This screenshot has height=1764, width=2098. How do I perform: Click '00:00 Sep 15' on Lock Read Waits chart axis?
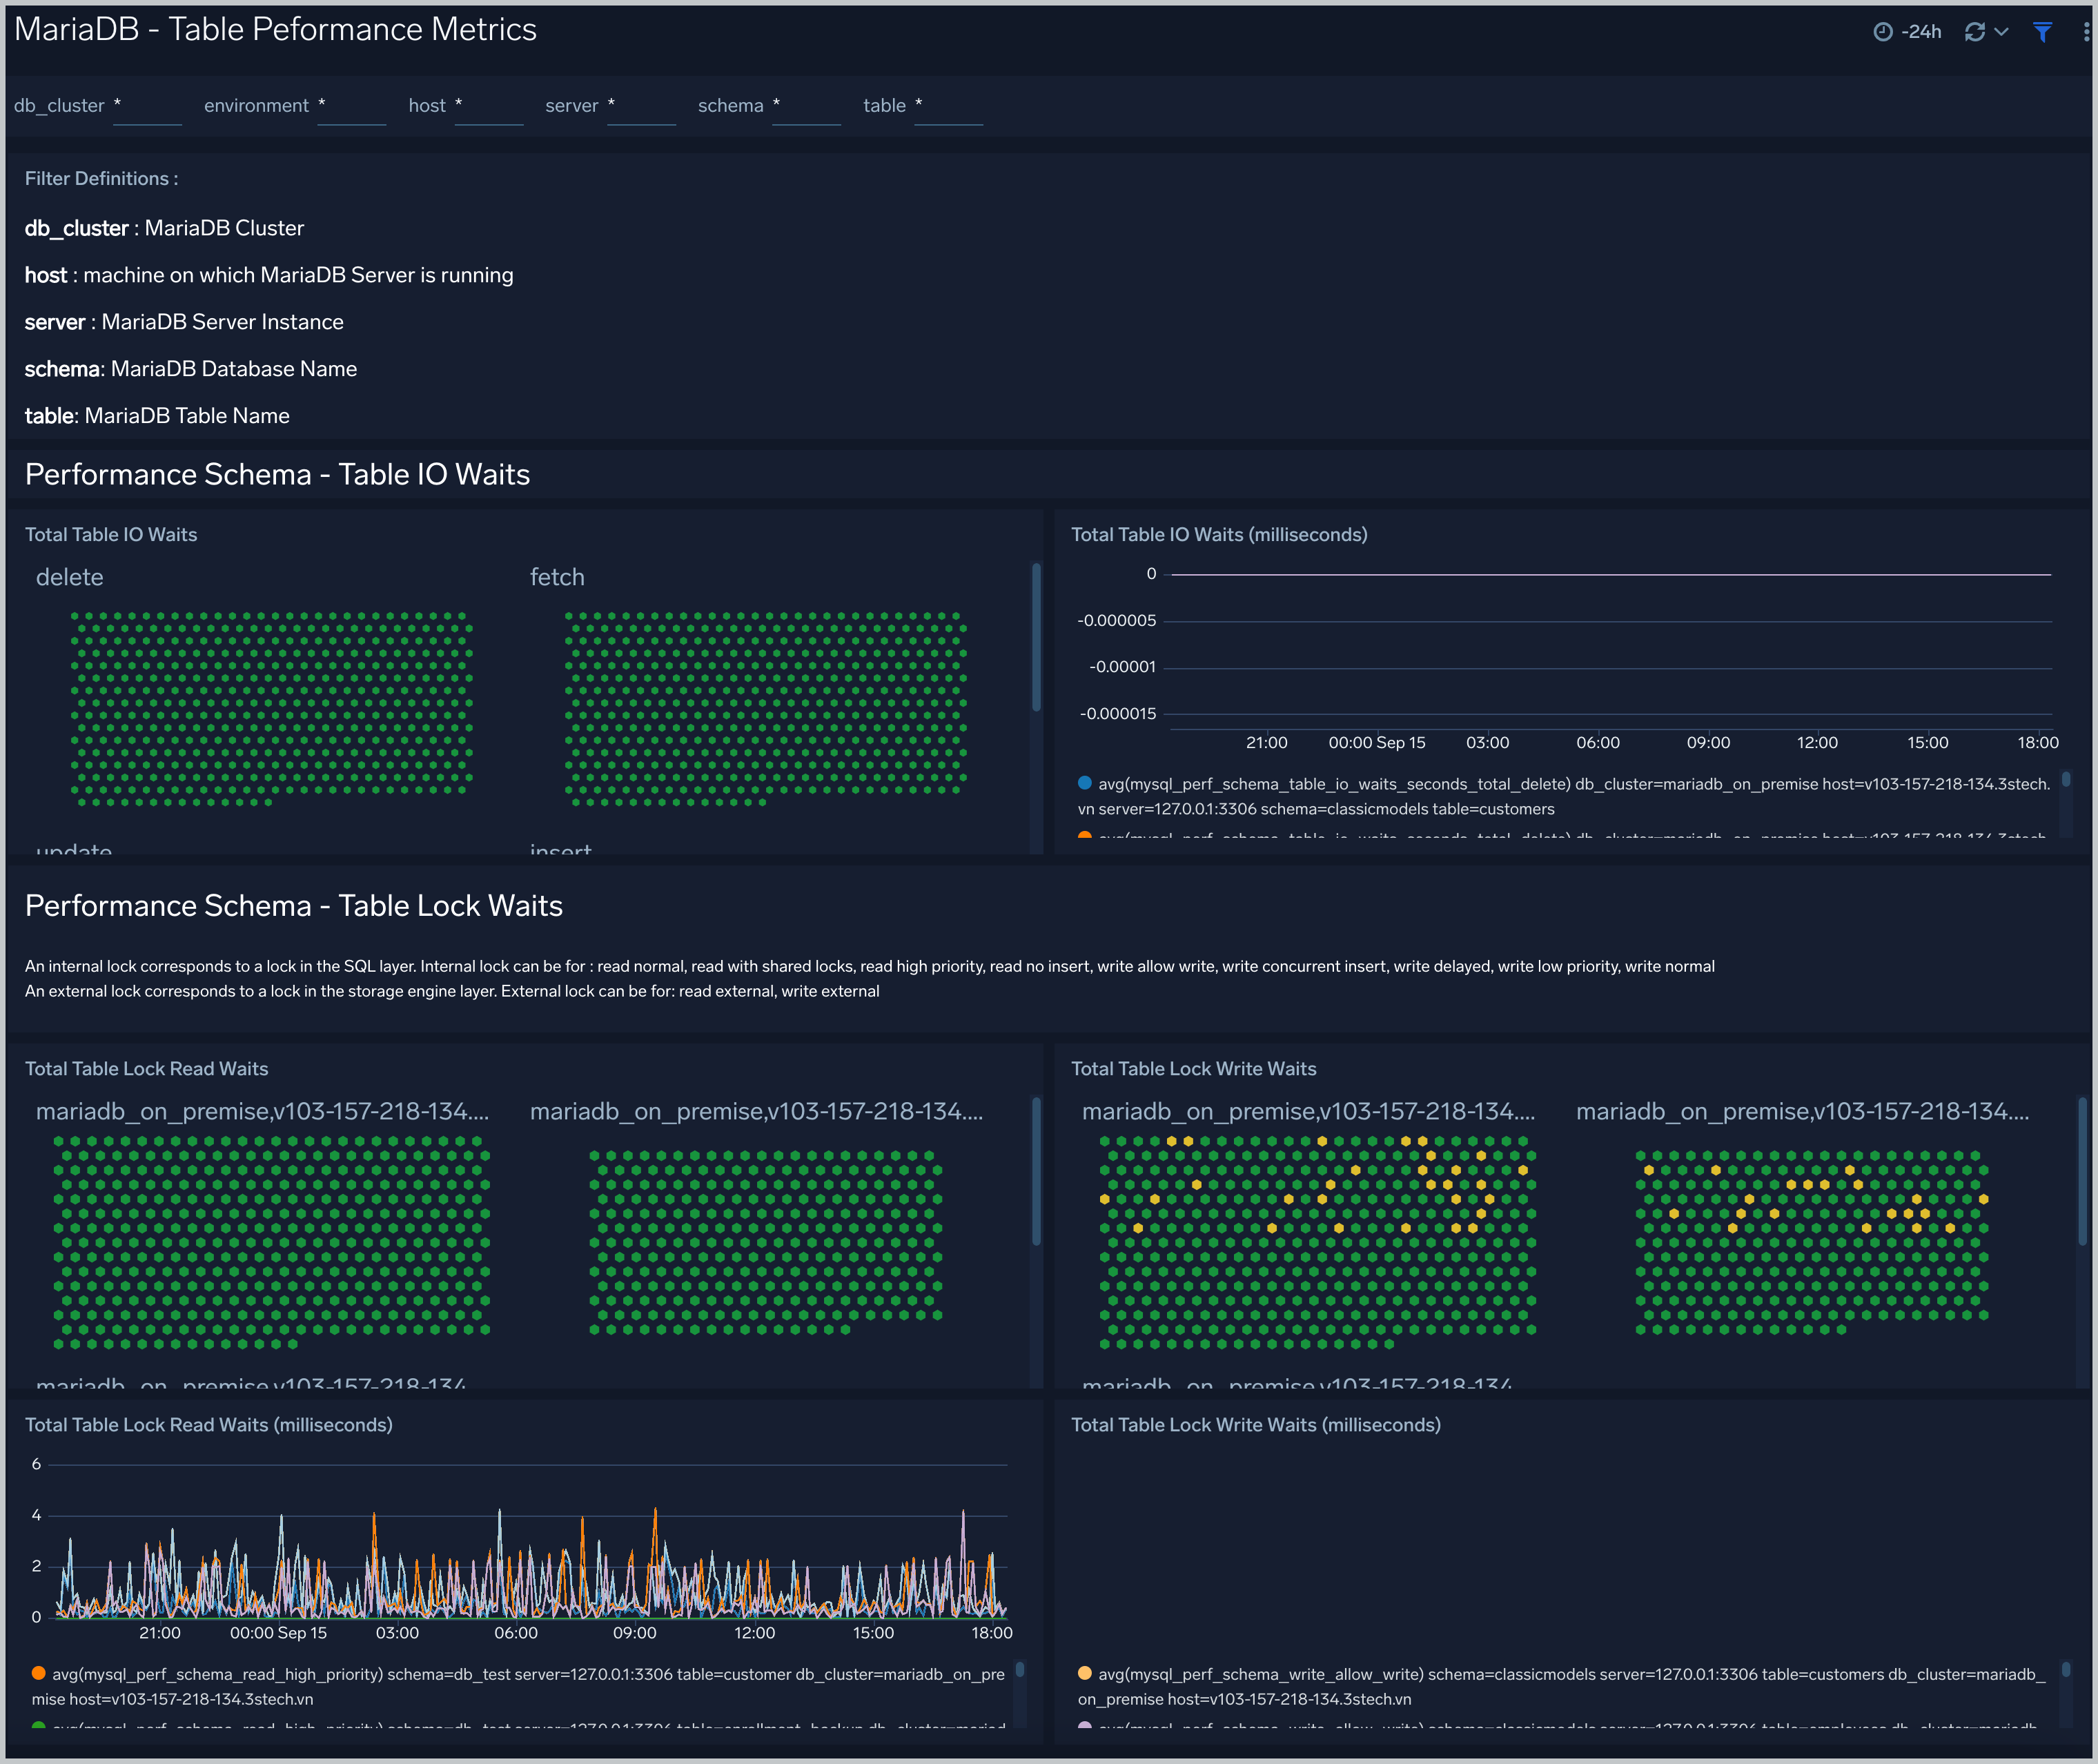point(278,1633)
